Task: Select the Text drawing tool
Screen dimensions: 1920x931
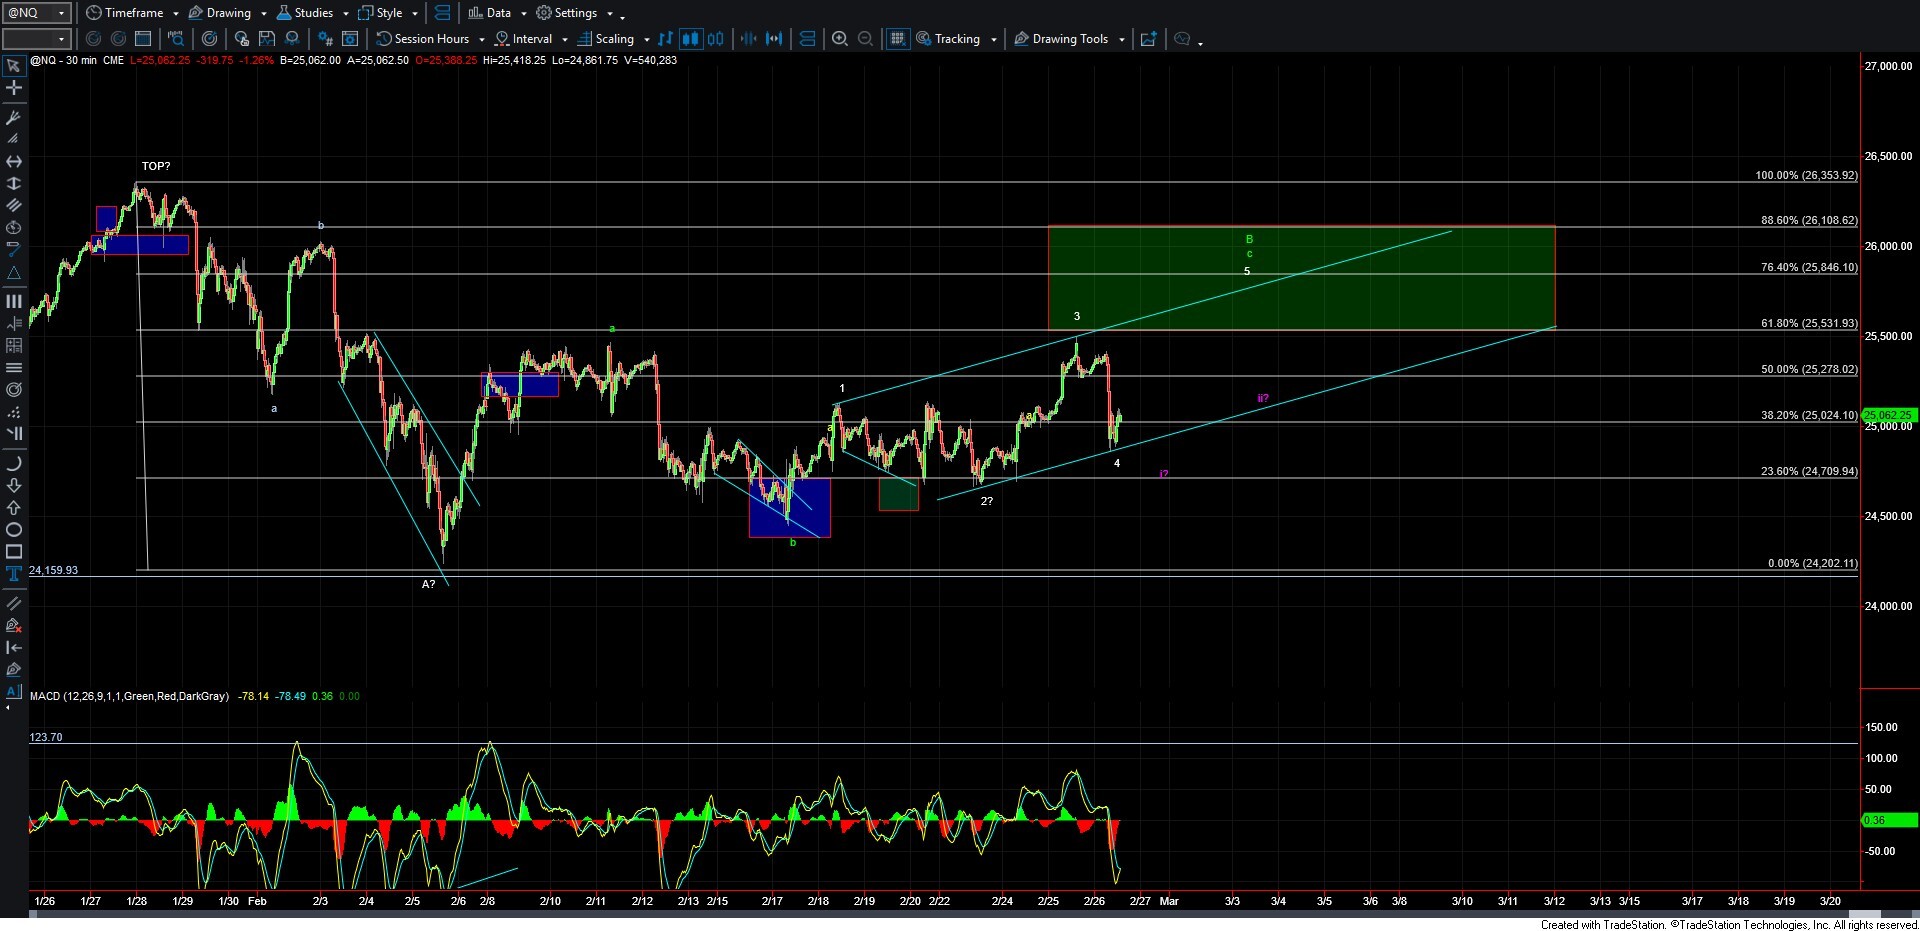Action: tap(14, 574)
